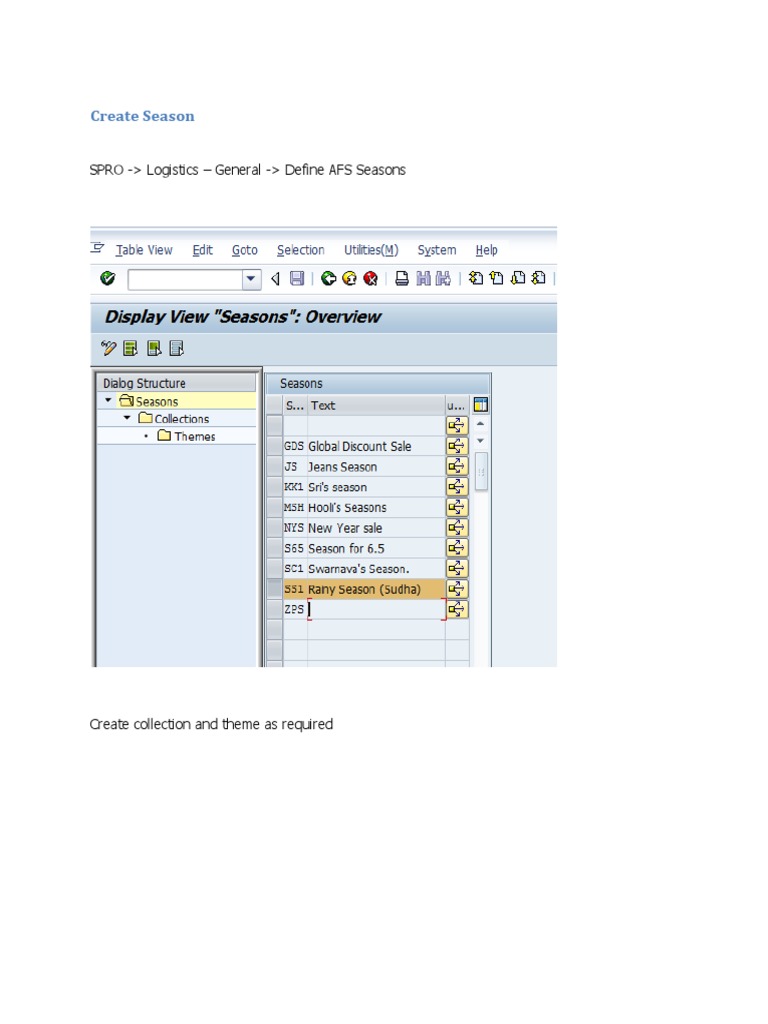Open the command field dropdown arrow
This screenshot has width=768, height=1024.
[x=251, y=280]
